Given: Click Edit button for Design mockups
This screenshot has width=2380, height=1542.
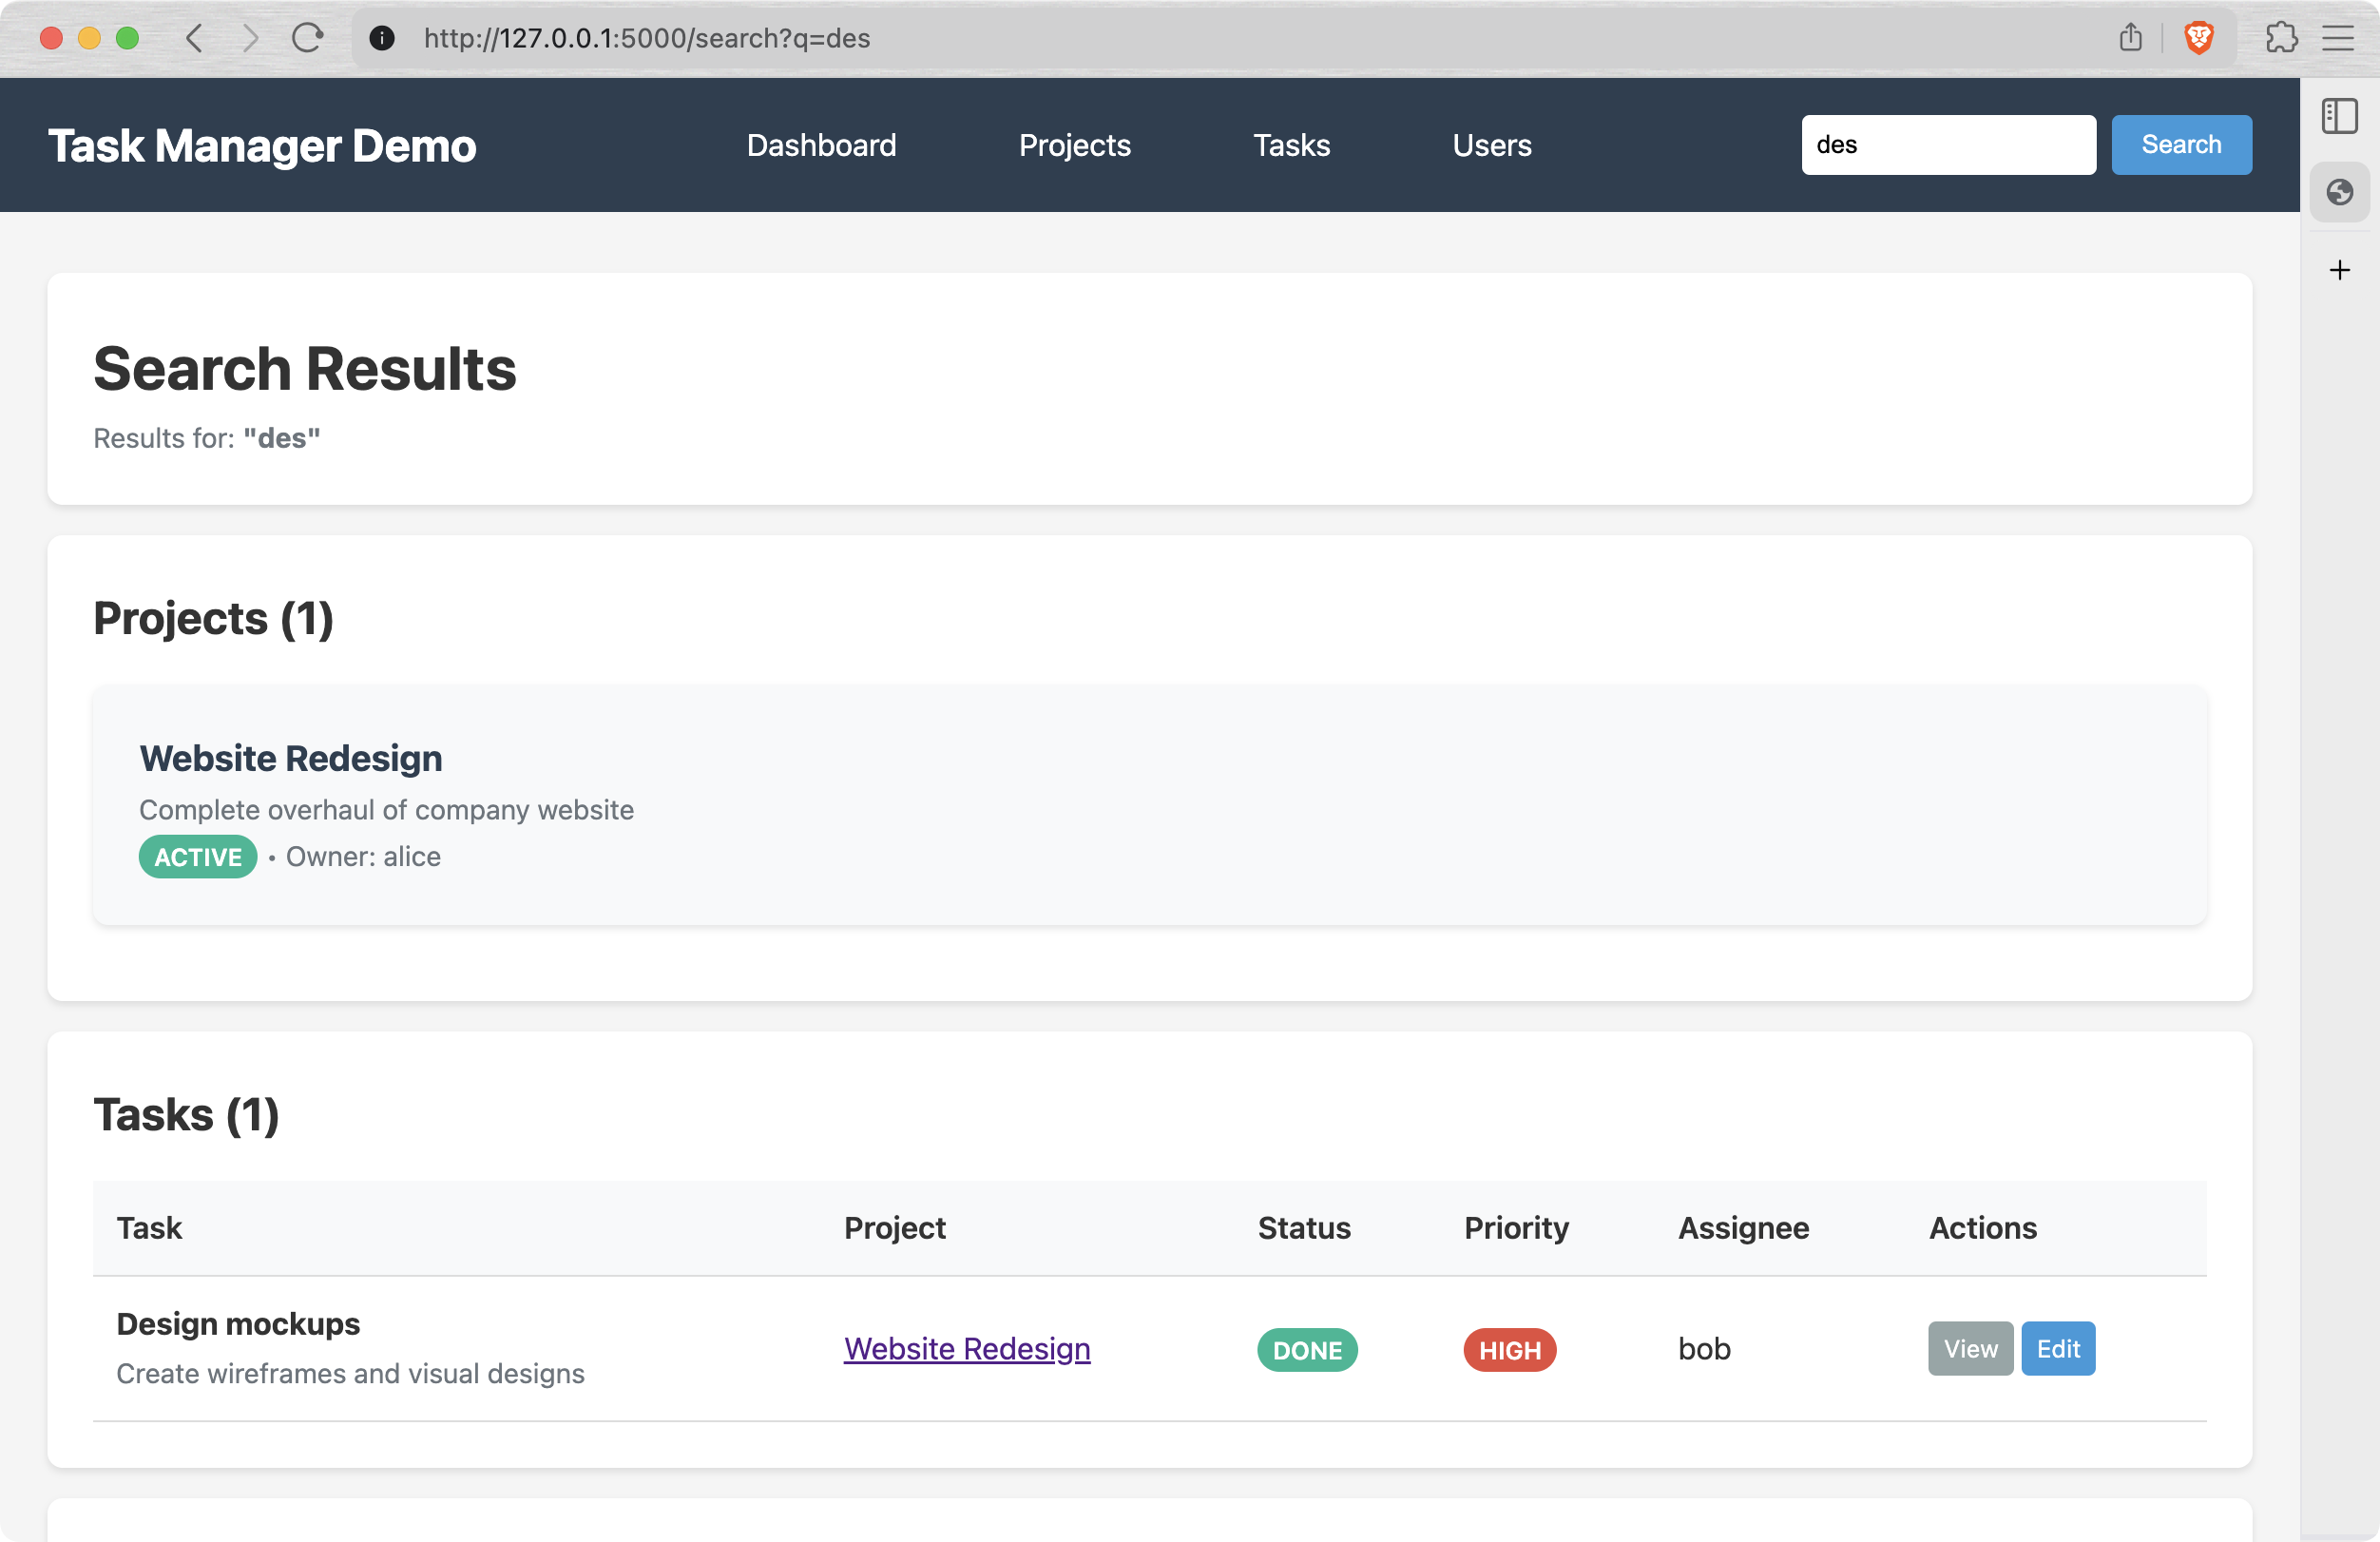Looking at the screenshot, I should click(x=2057, y=1349).
